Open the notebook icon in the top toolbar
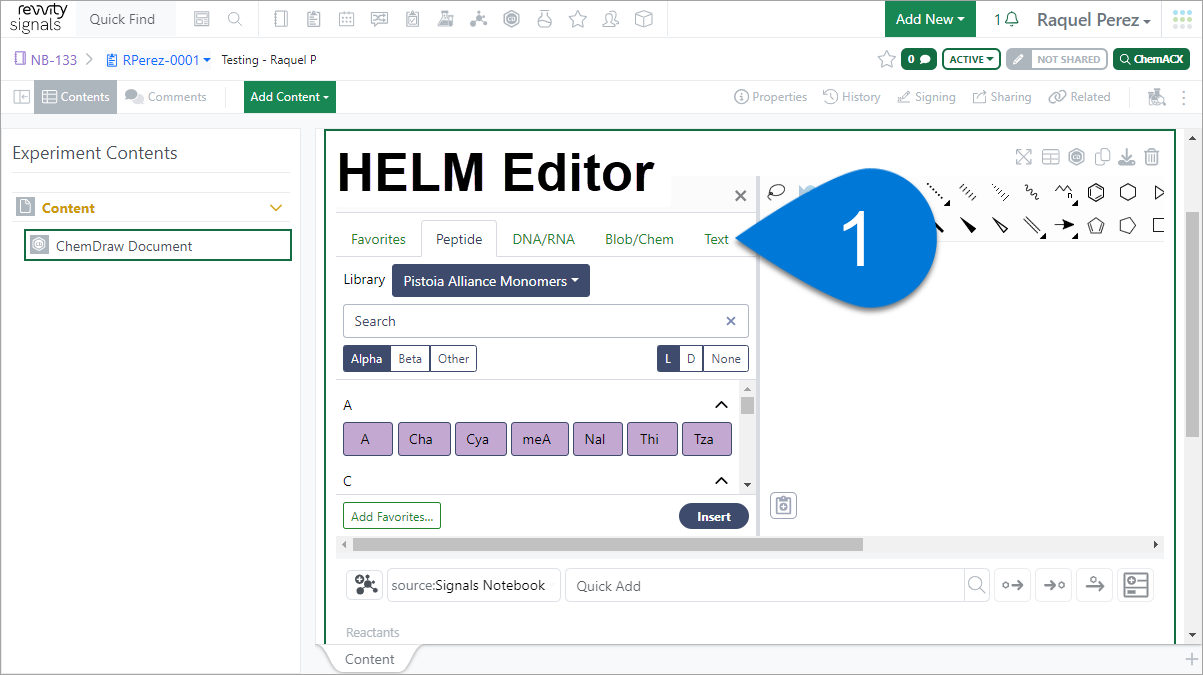The height and width of the screenshot is (675, 1203). coord(280,19)
